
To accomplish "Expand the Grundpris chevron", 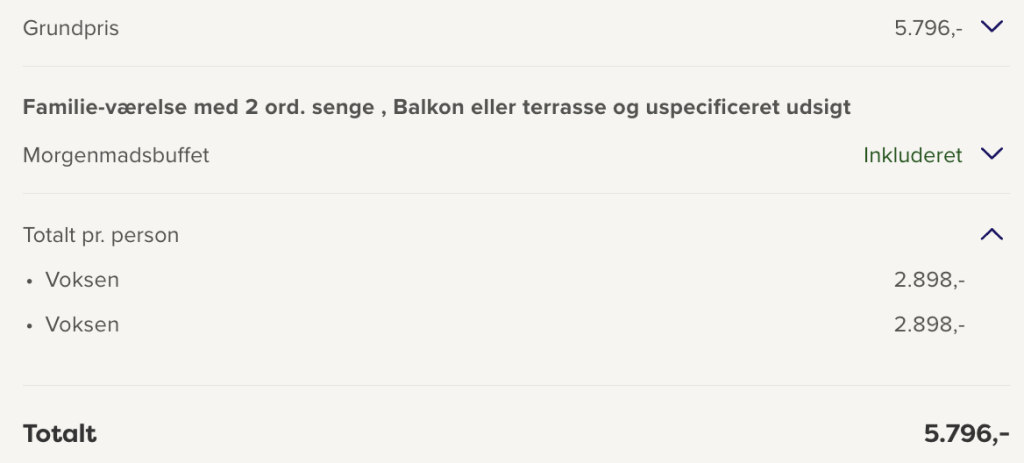I will 991,28.
